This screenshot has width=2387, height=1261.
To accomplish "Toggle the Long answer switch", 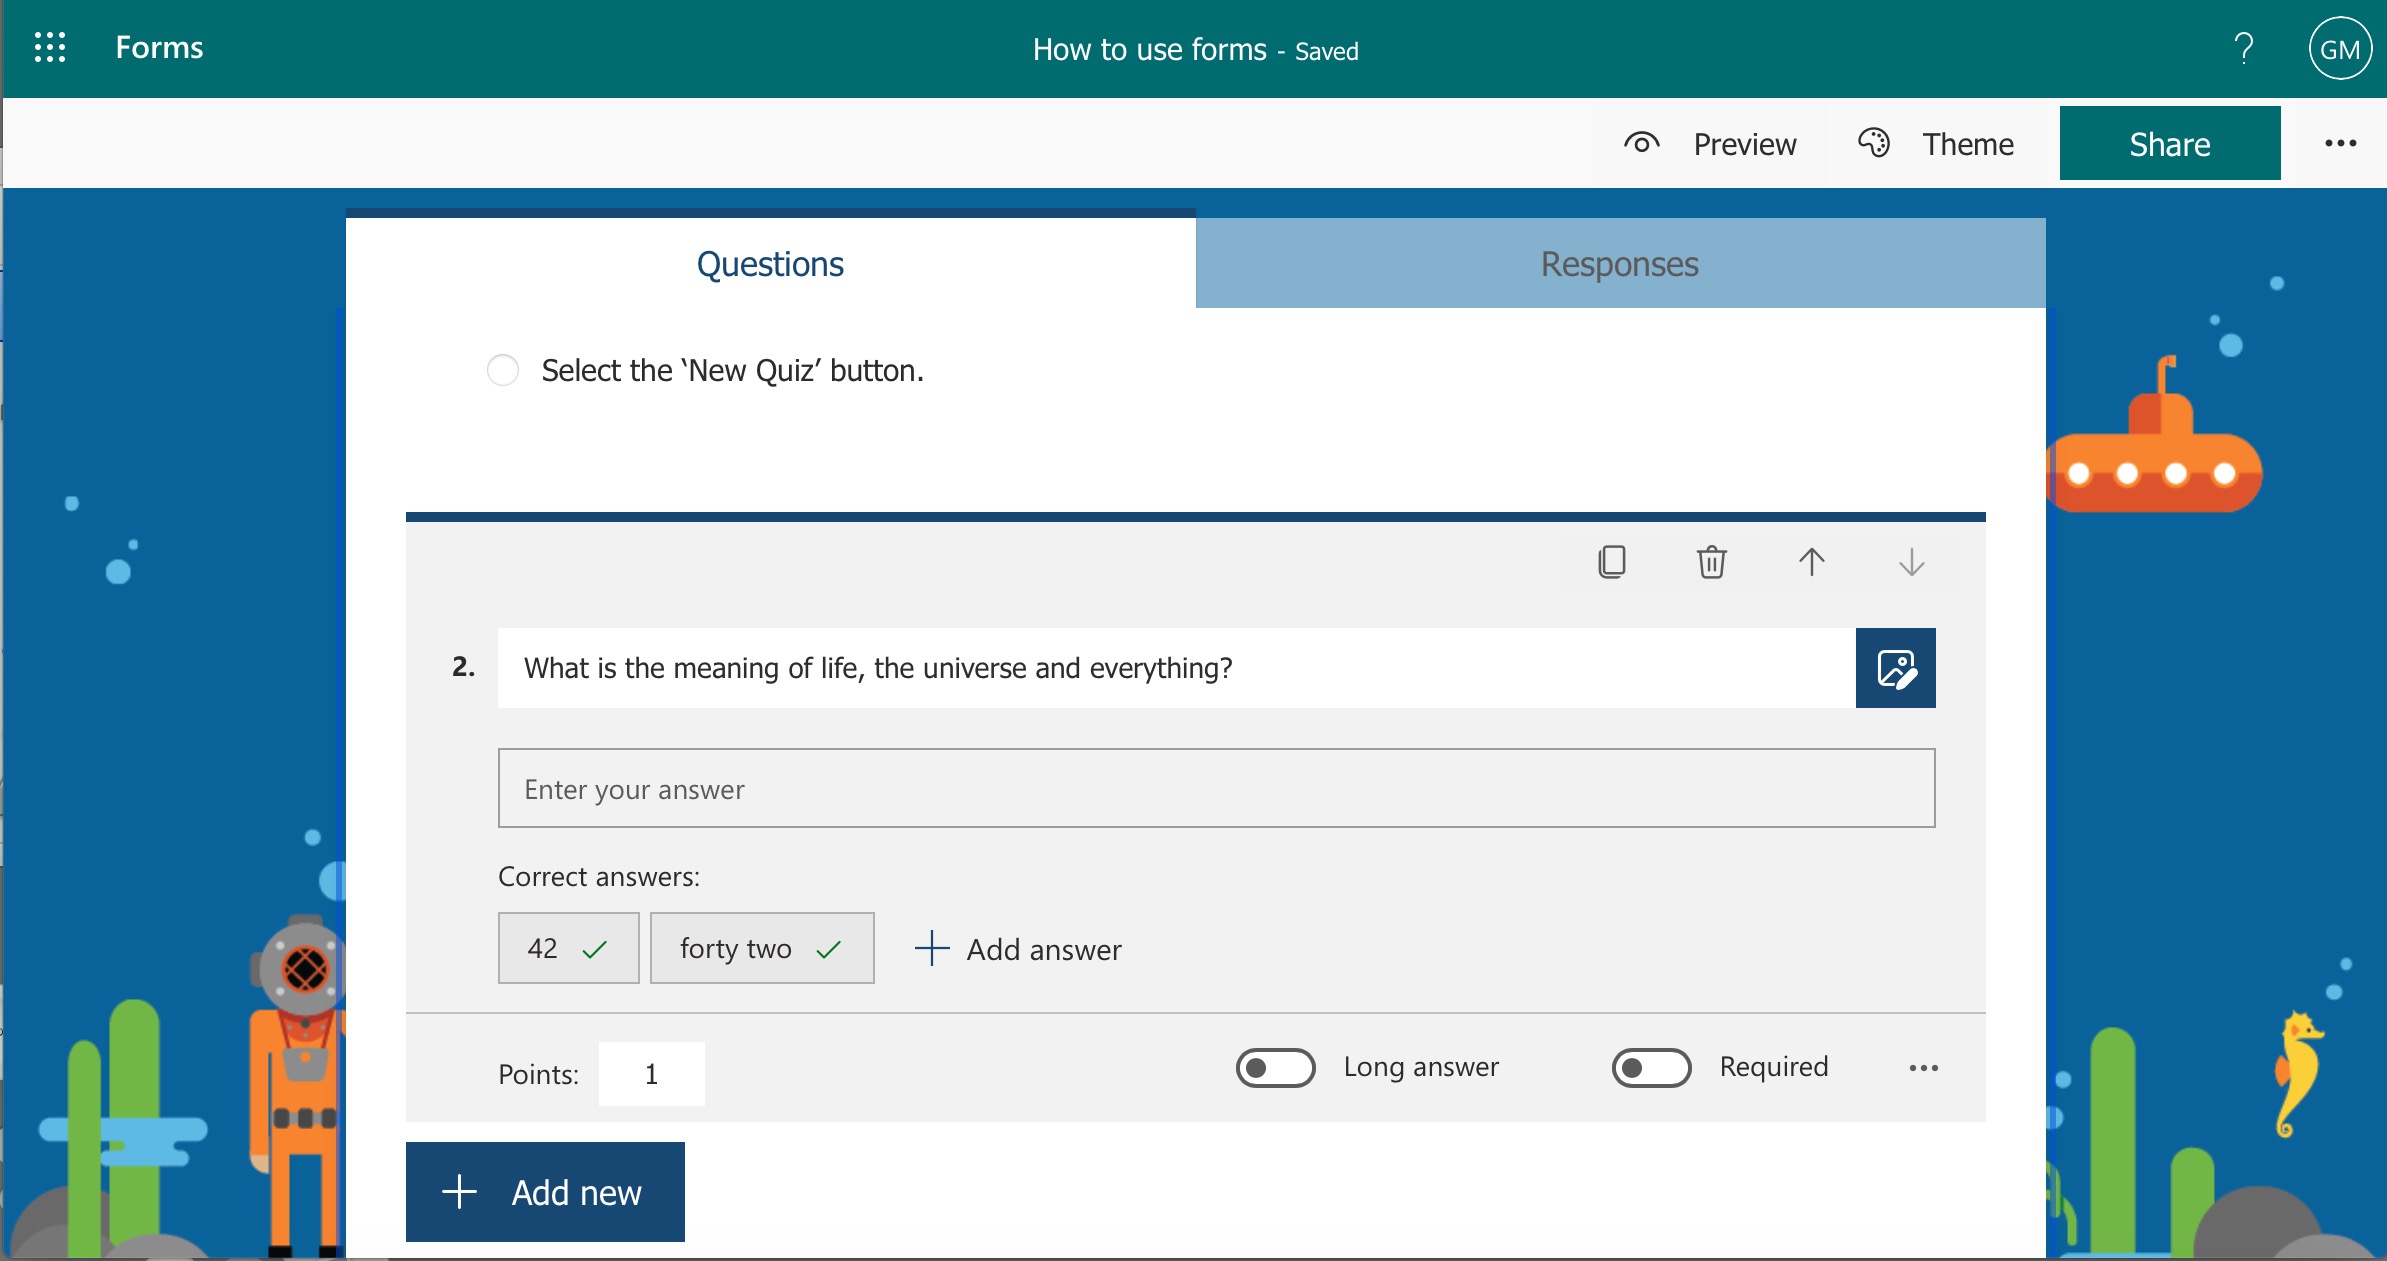I will click(x=1275, y=1067).
